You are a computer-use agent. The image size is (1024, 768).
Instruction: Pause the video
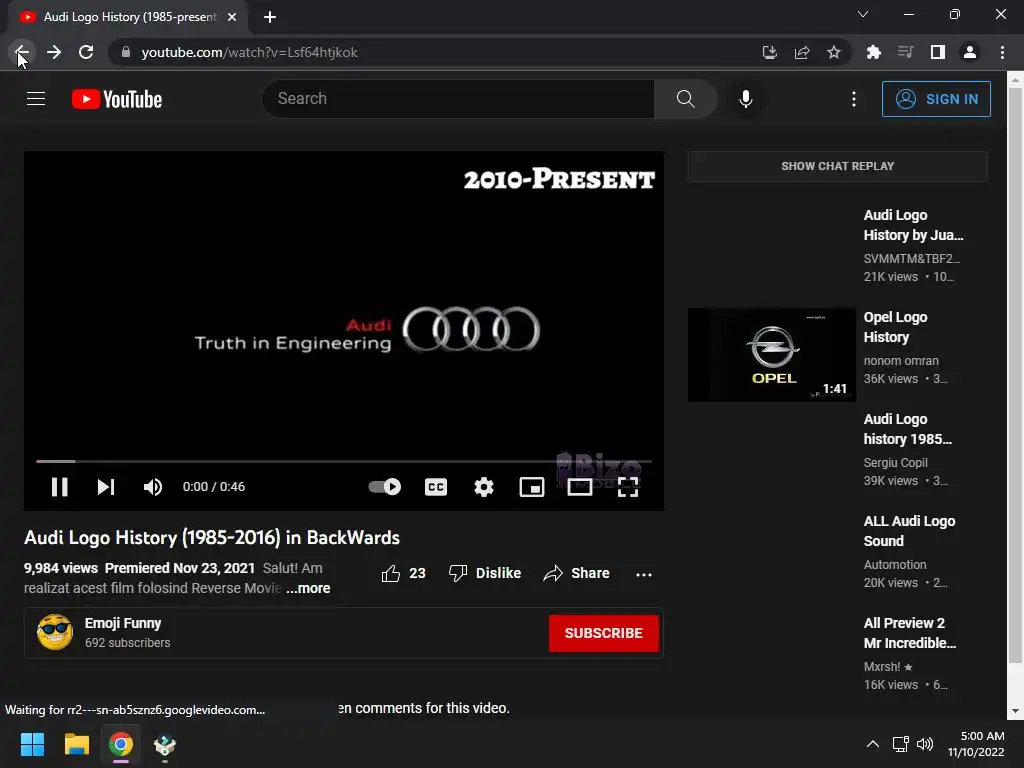tap(59, 487)
